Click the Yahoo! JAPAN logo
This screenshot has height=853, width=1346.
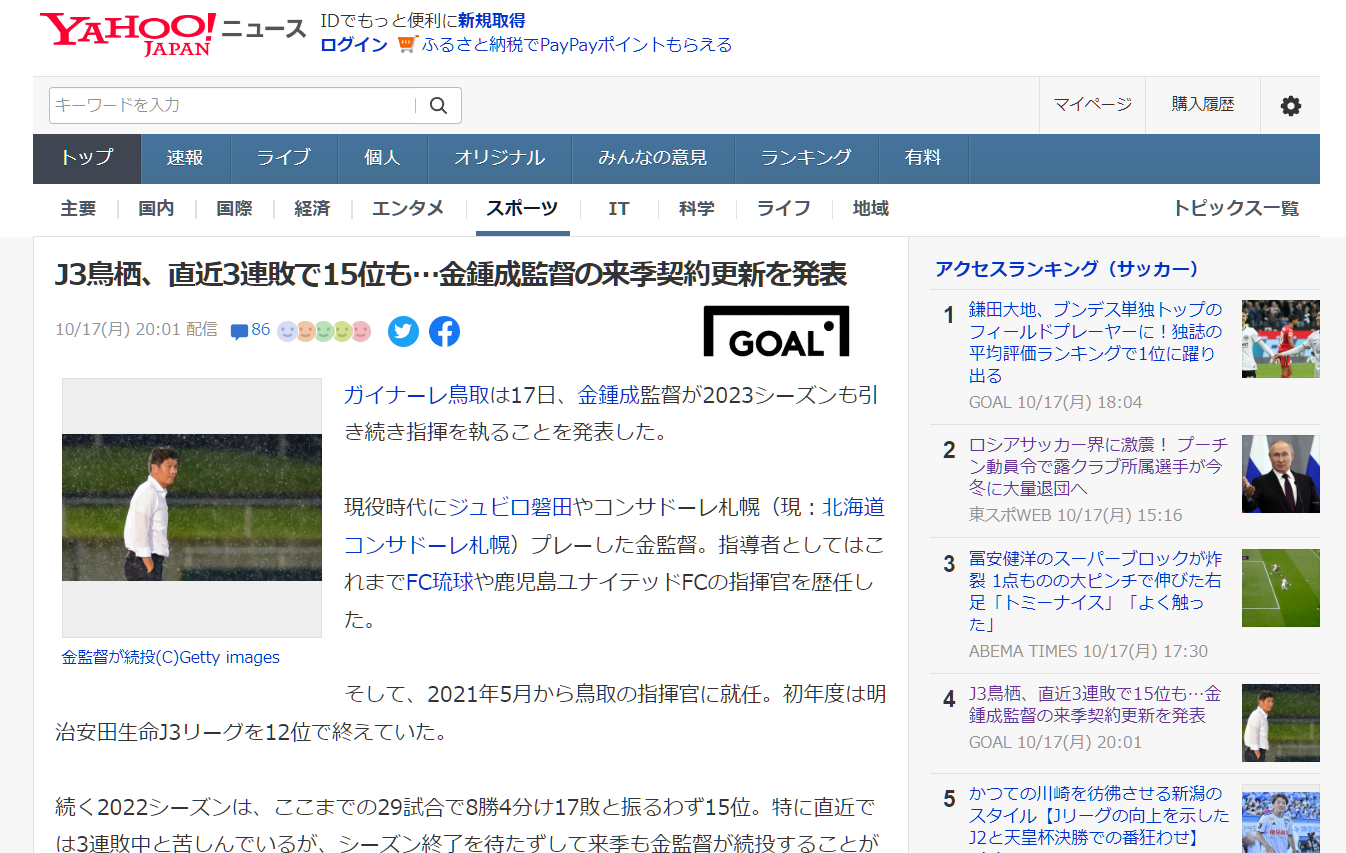coord(128,34)
